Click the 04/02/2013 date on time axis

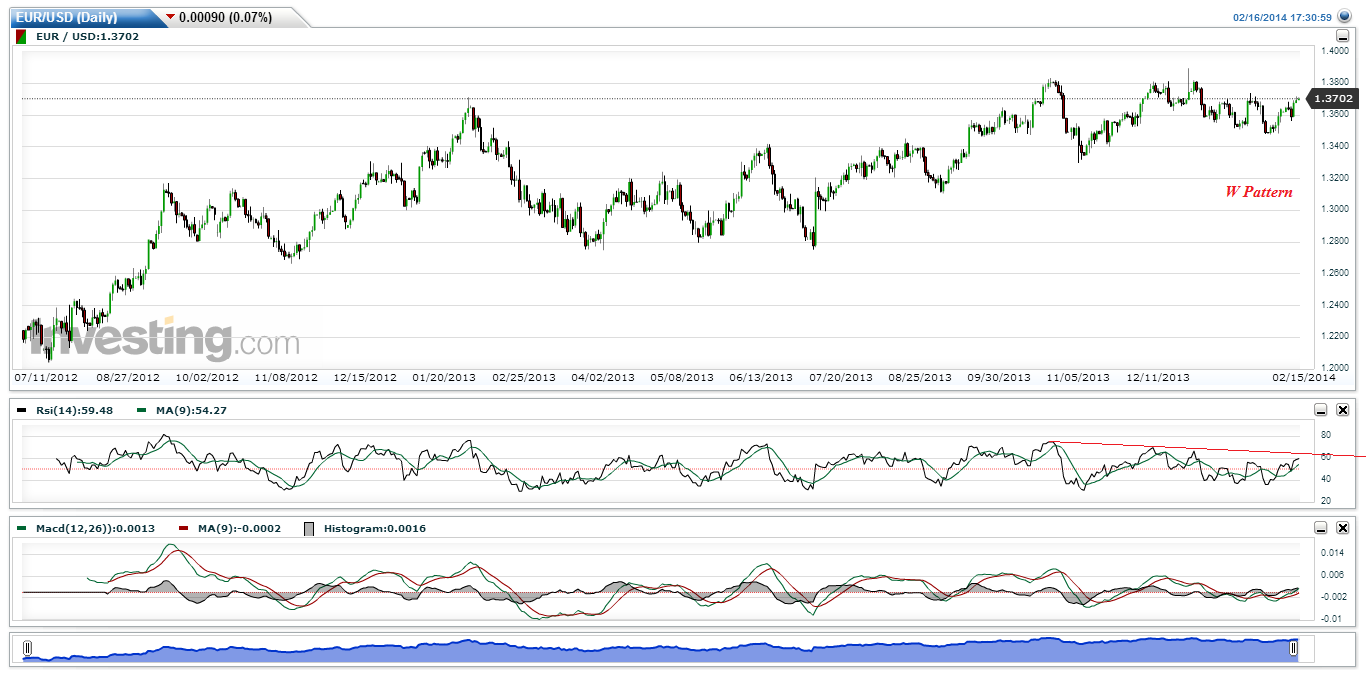coord(603,378)
